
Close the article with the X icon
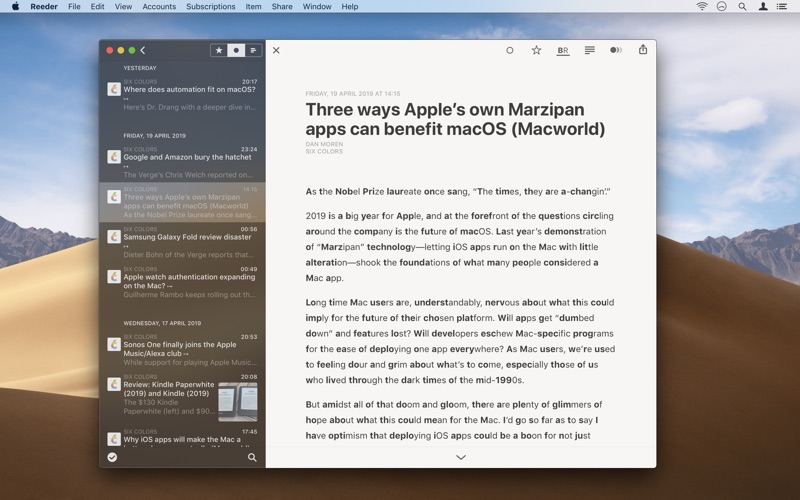point(276,50)
